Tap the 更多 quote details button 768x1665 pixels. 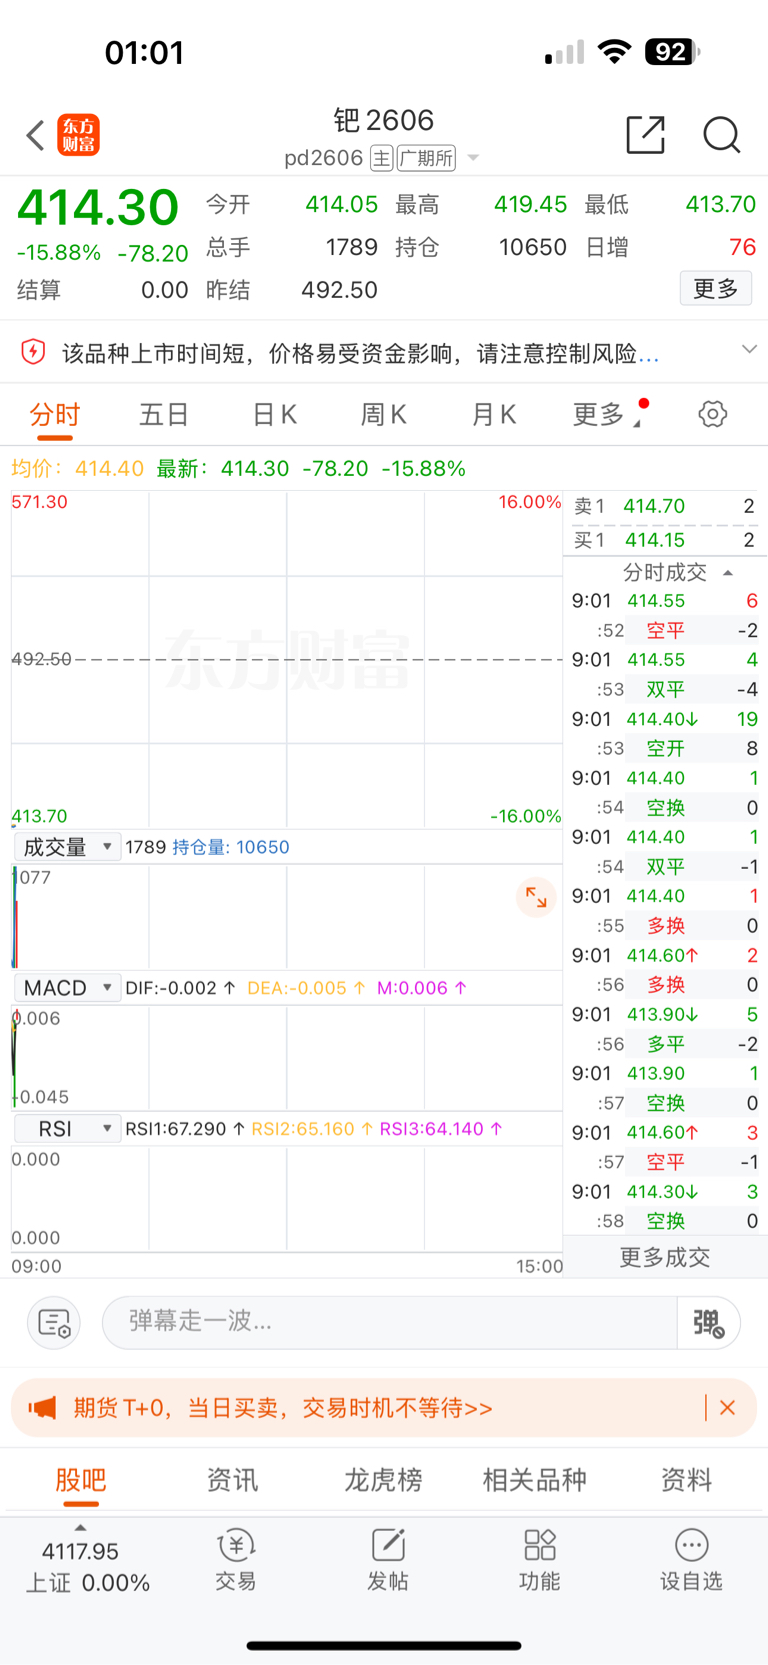pos(715,289)
